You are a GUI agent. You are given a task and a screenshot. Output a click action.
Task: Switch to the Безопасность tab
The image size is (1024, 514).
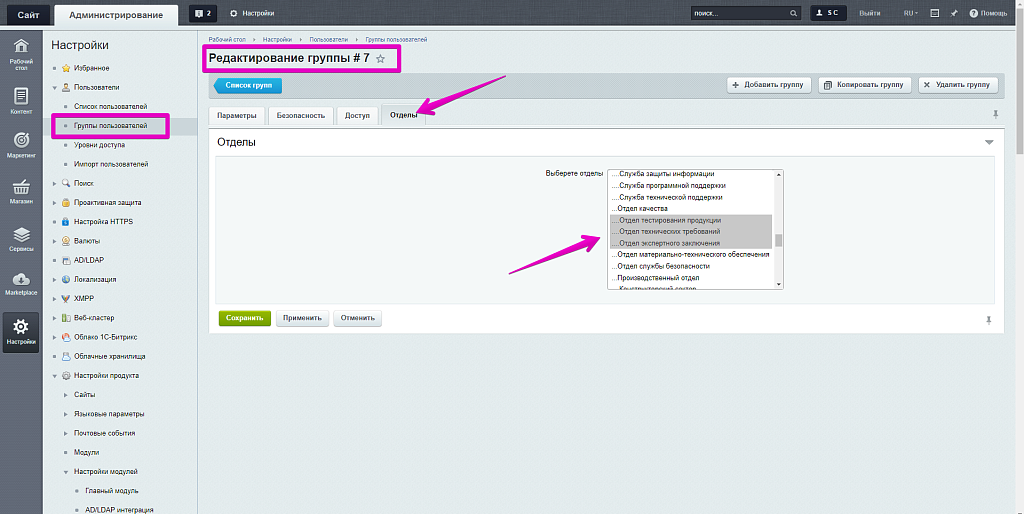click(301, 115)
